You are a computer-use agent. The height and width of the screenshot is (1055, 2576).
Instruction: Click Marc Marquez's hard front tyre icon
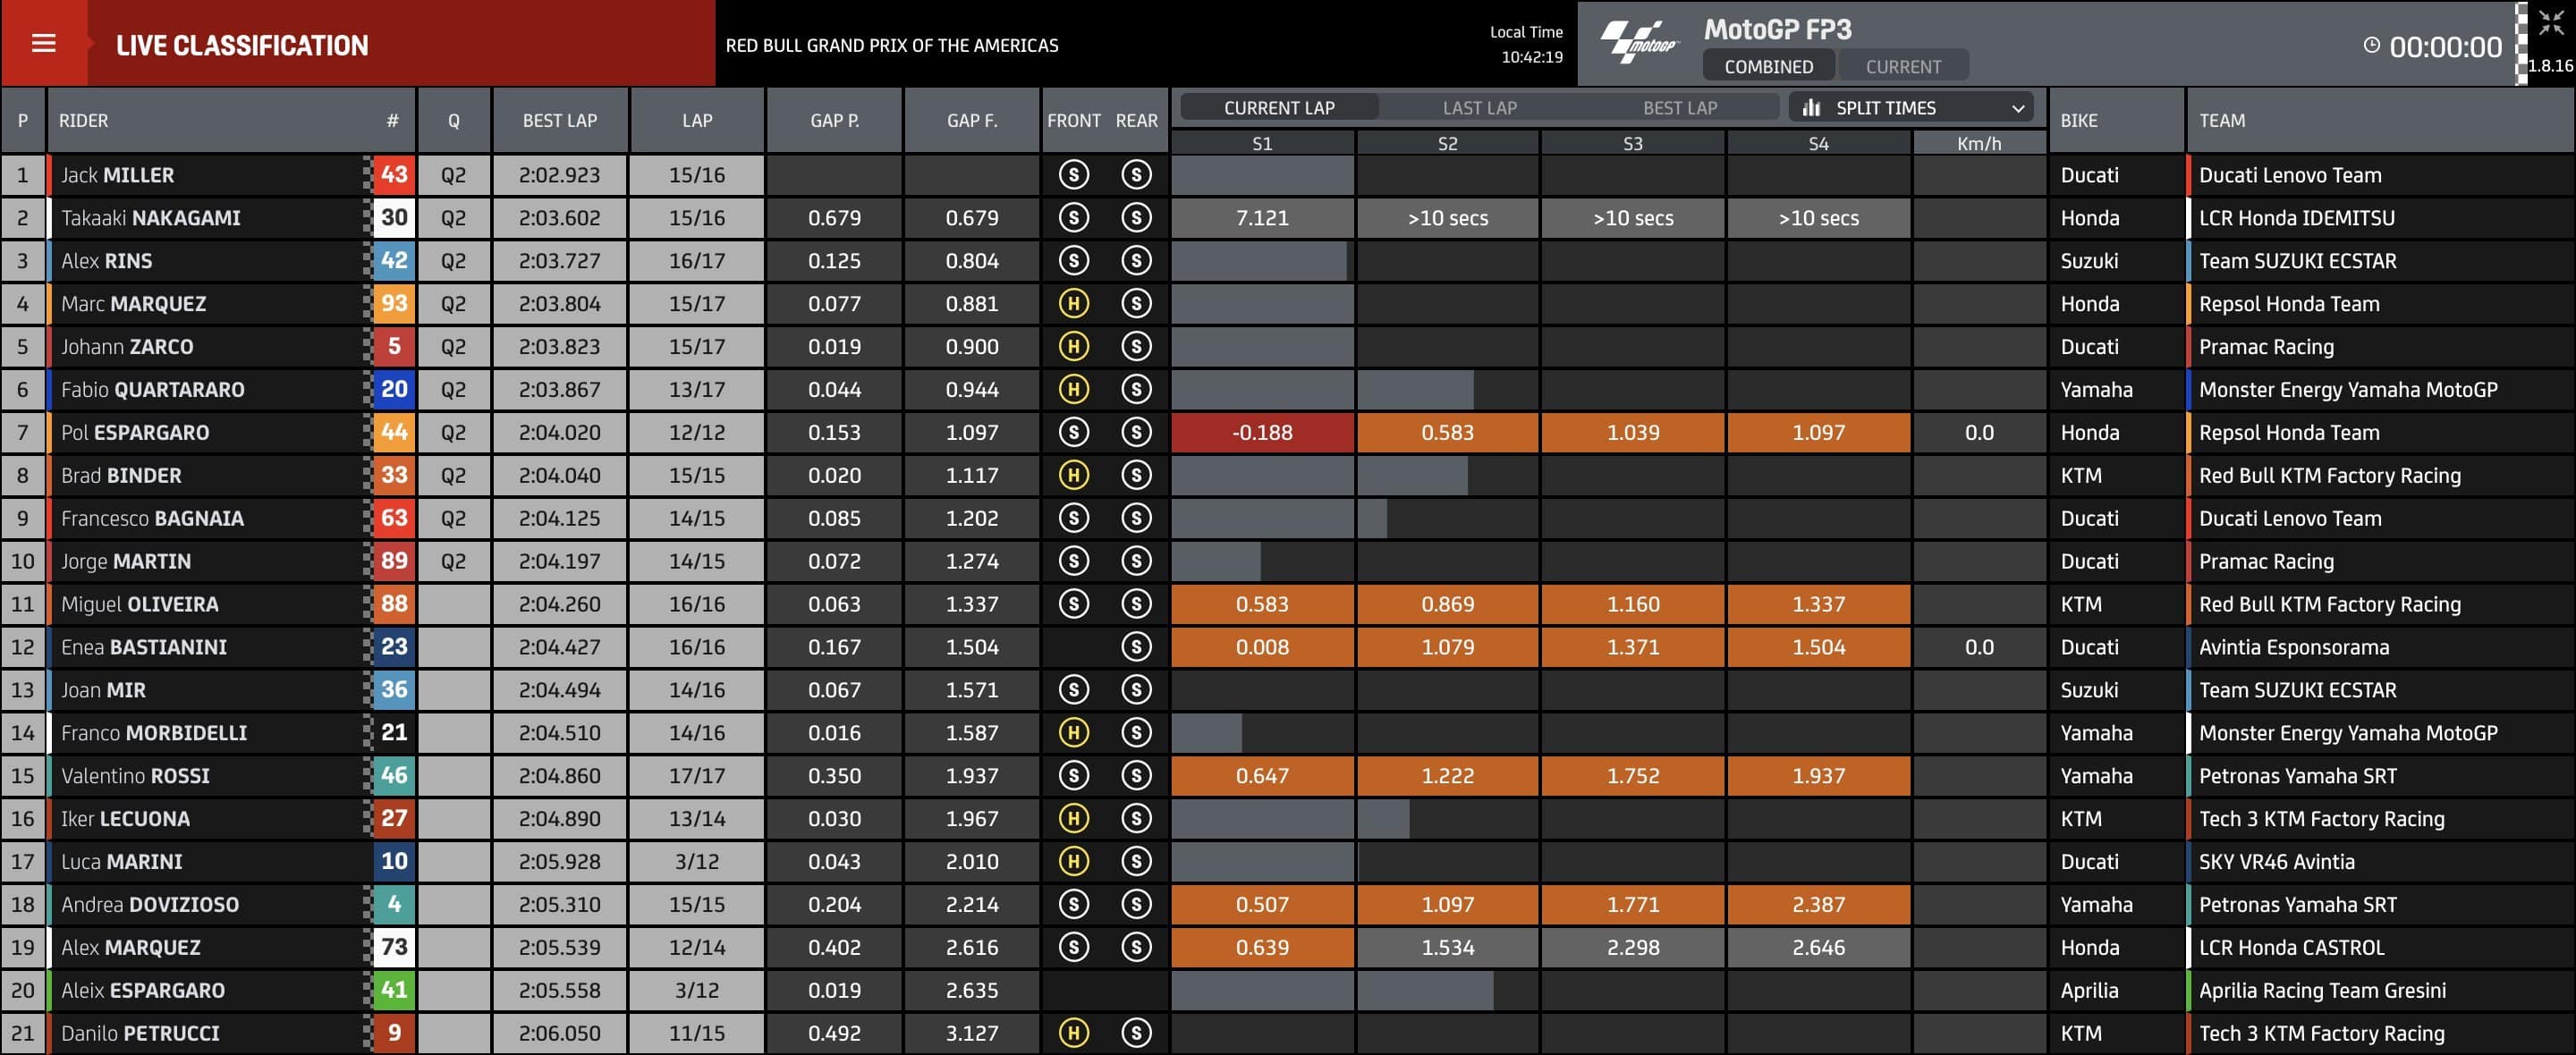(1073, 304)
